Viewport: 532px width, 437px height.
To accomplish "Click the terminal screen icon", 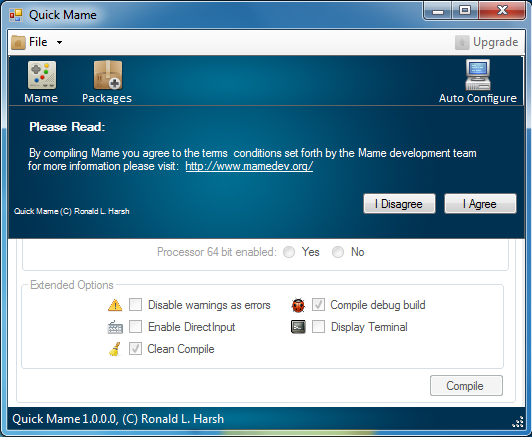I will pos(298,327).
